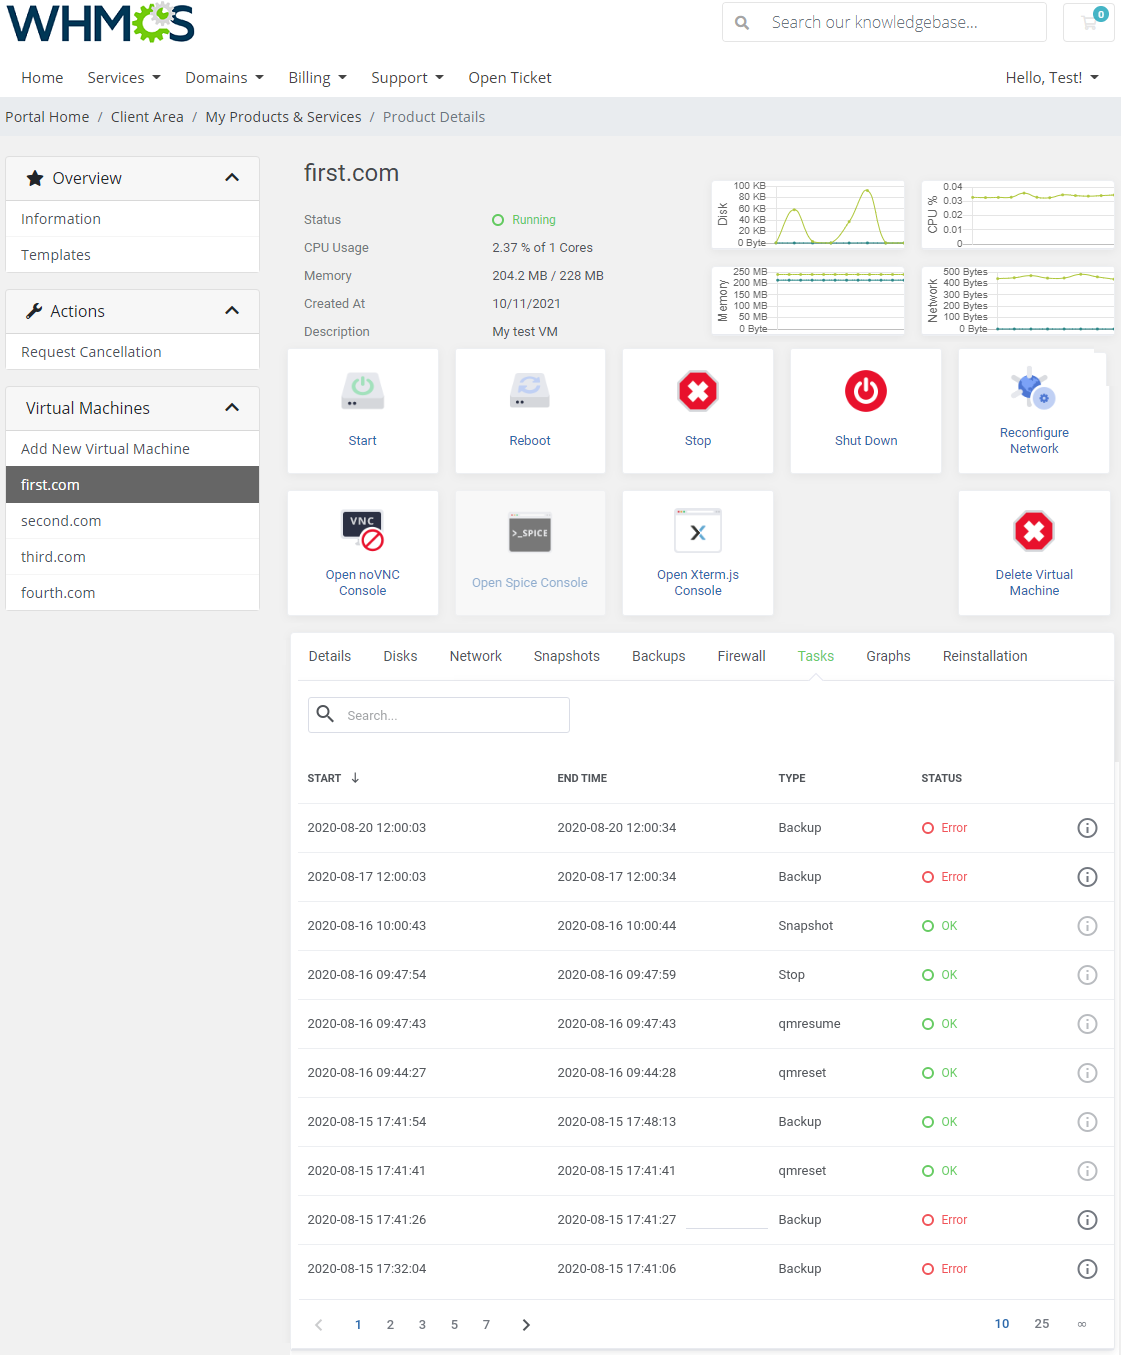Switch to the Disks tab
Image resolution: width=1121 pixels, height=1355 pixels.
click(400, 656)
